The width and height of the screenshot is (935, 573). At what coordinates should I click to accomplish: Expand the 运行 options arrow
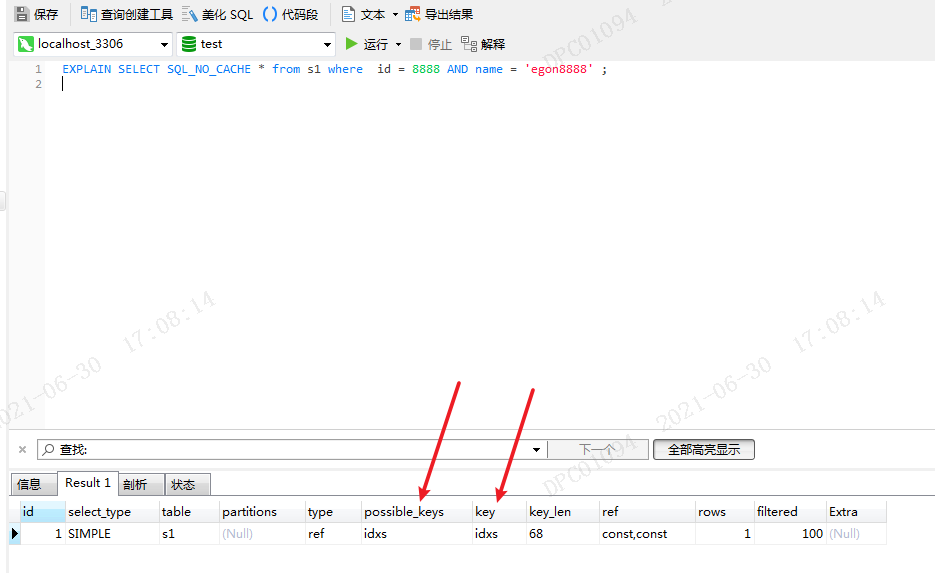(398, 45)
